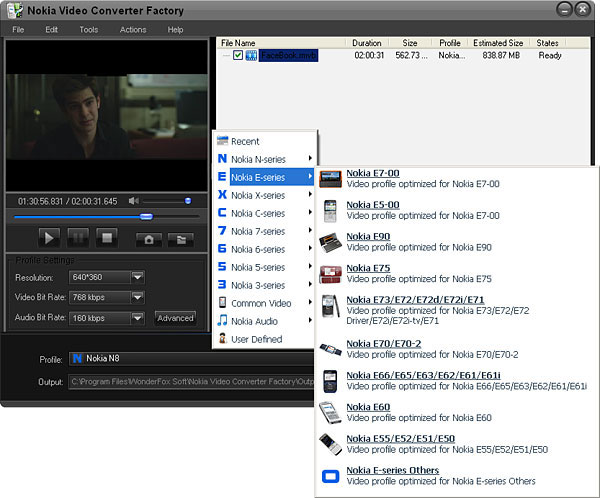Viewport: 600px width, 498px height.
Task: Click the Play button
Action: [x=48, y=237]
